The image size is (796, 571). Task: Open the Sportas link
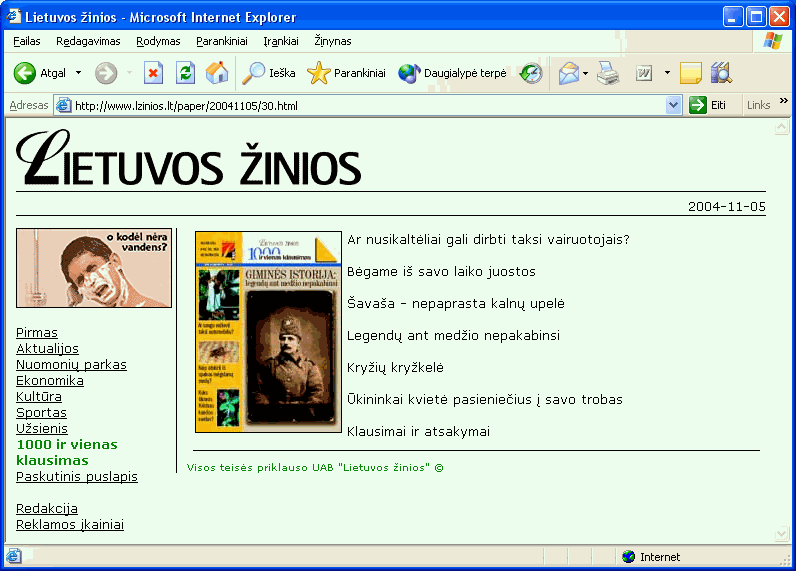point(42,413)
